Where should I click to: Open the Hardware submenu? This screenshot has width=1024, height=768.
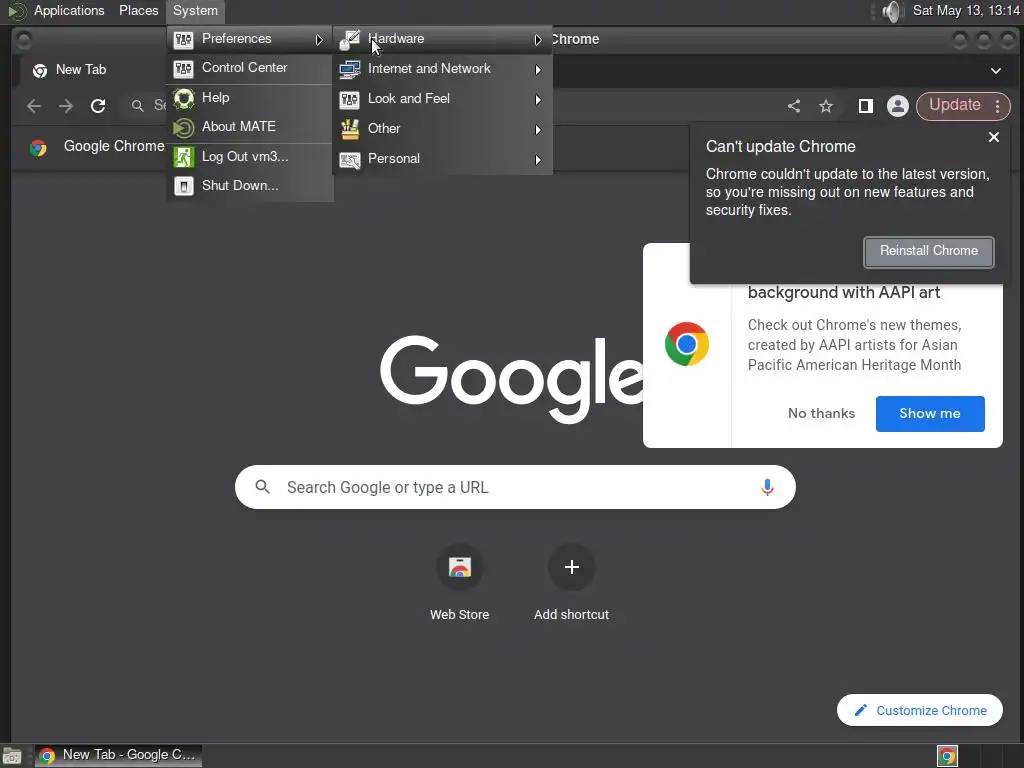443,39
